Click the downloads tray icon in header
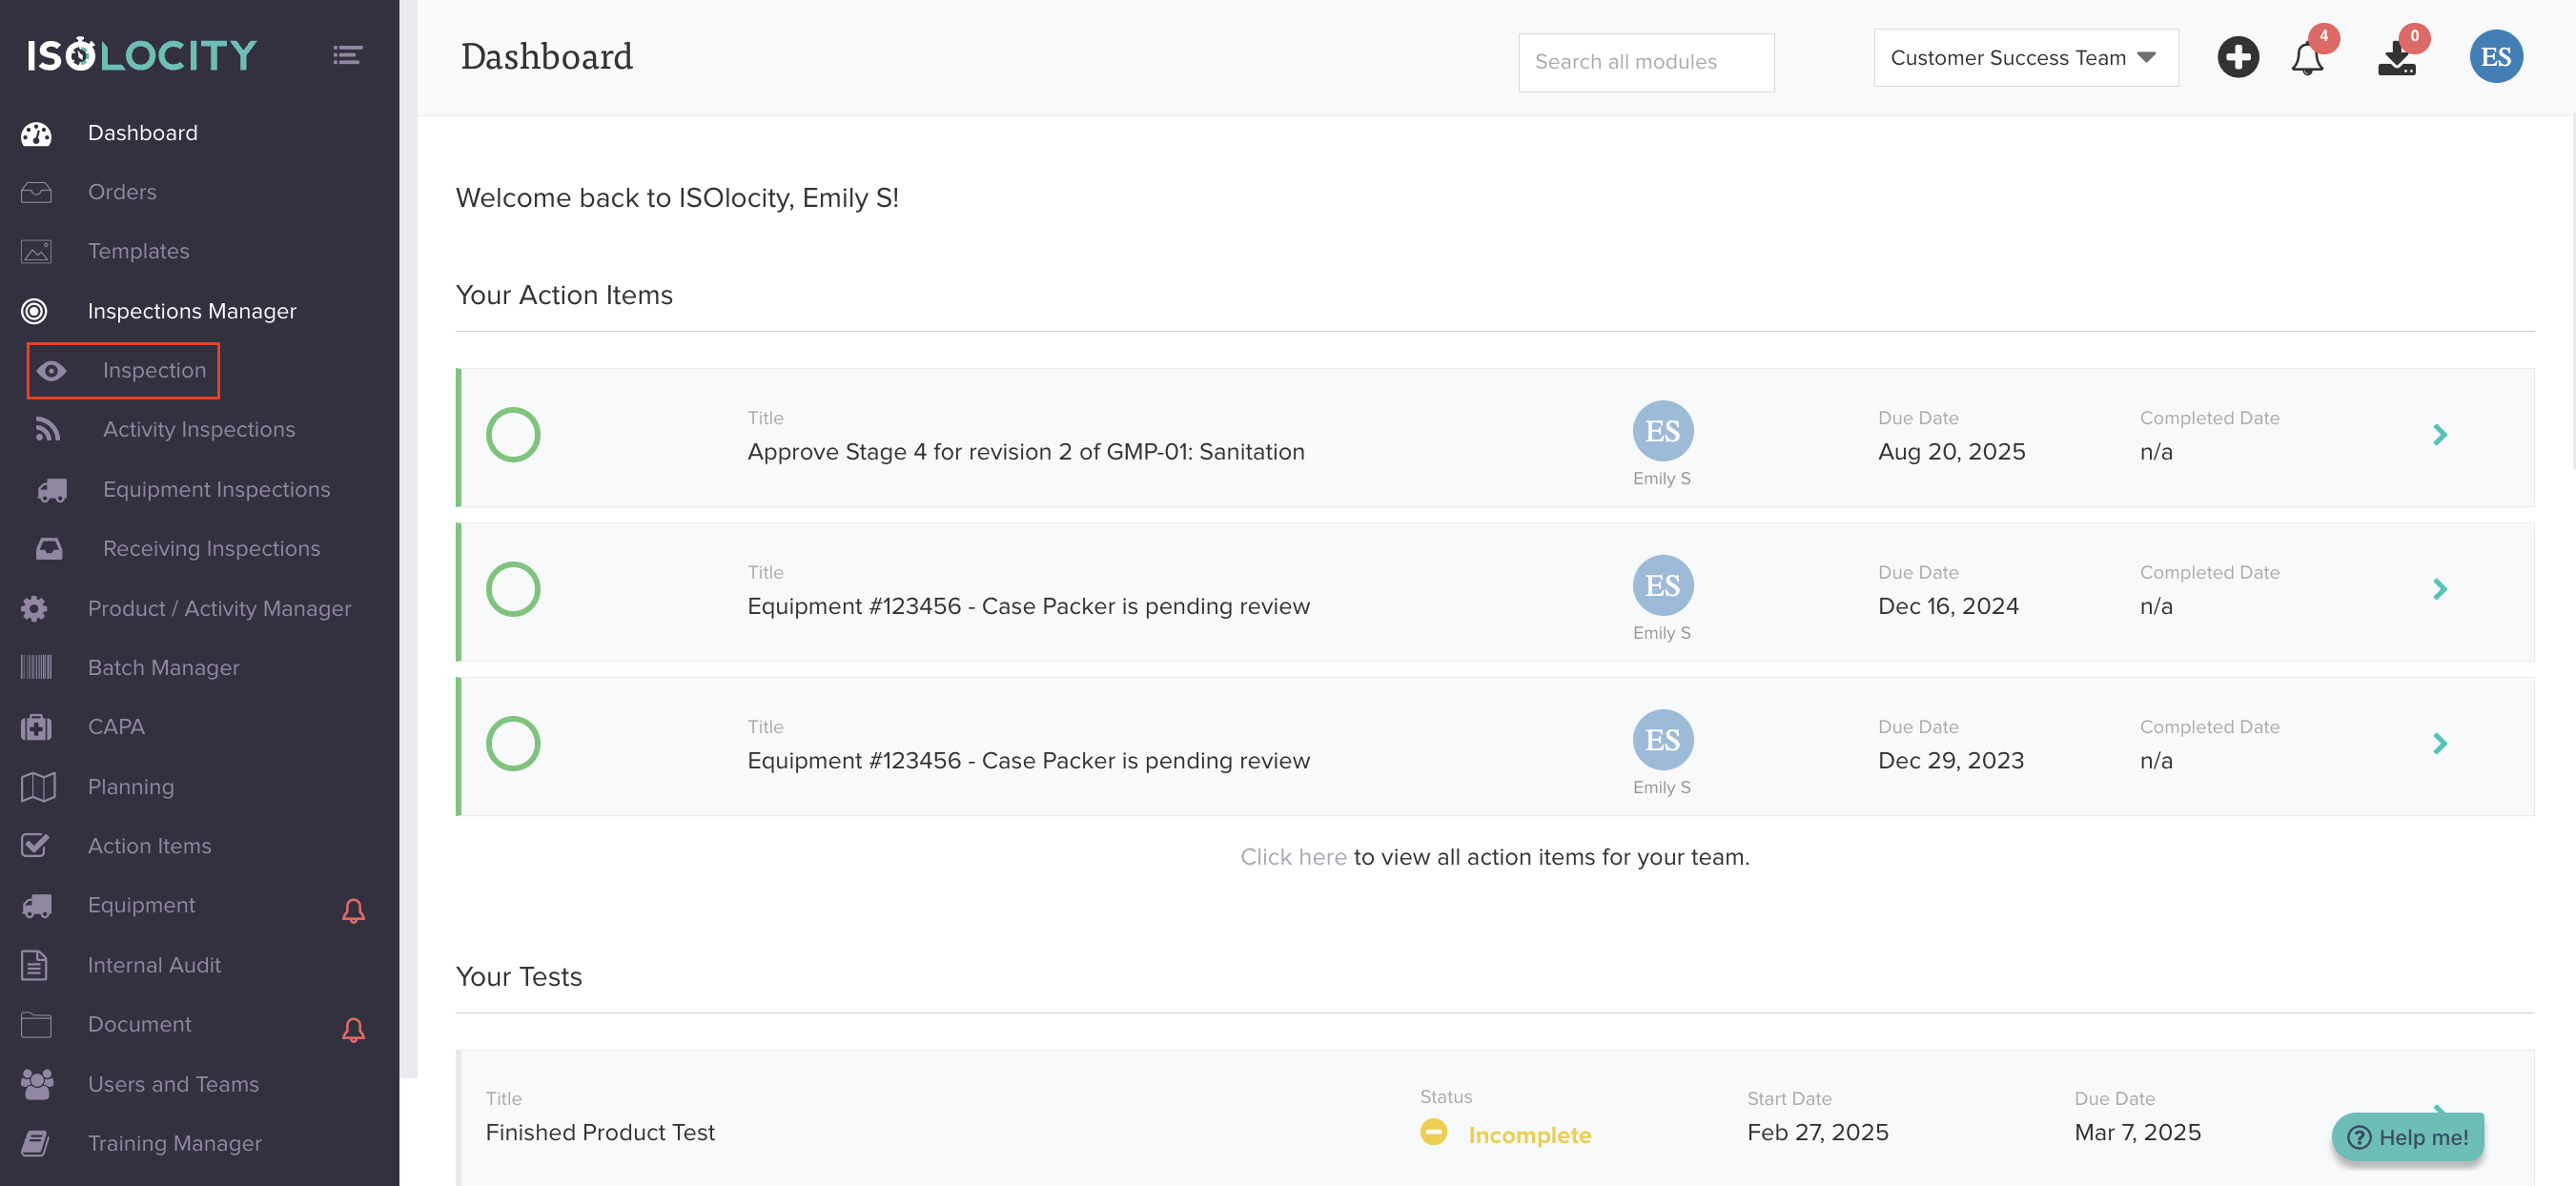 tap(2396, 58)
